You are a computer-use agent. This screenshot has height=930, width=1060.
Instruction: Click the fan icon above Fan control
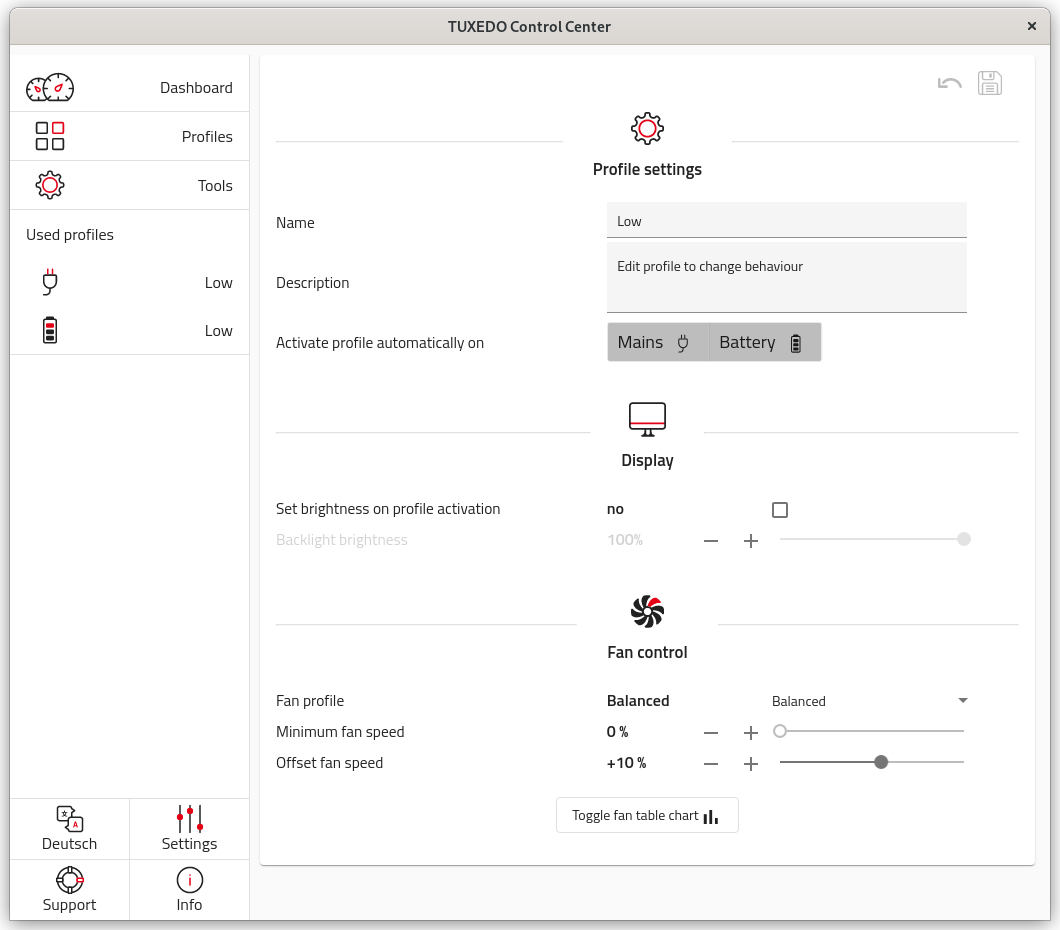(x=647, y=610)
